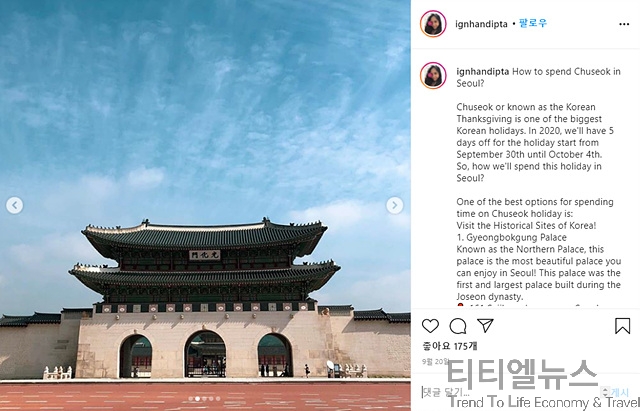Screen dimensions: 640x411
Task: Select the last carousel indicator dot
Action: point(218,398)
